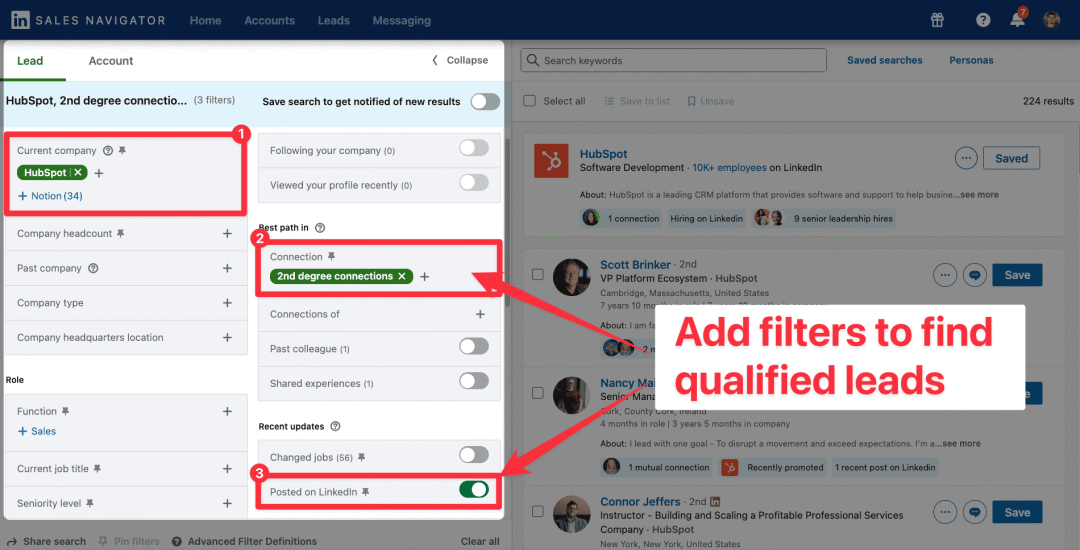
Task: Add suggested Notion company filter
Action: (50, 196)
